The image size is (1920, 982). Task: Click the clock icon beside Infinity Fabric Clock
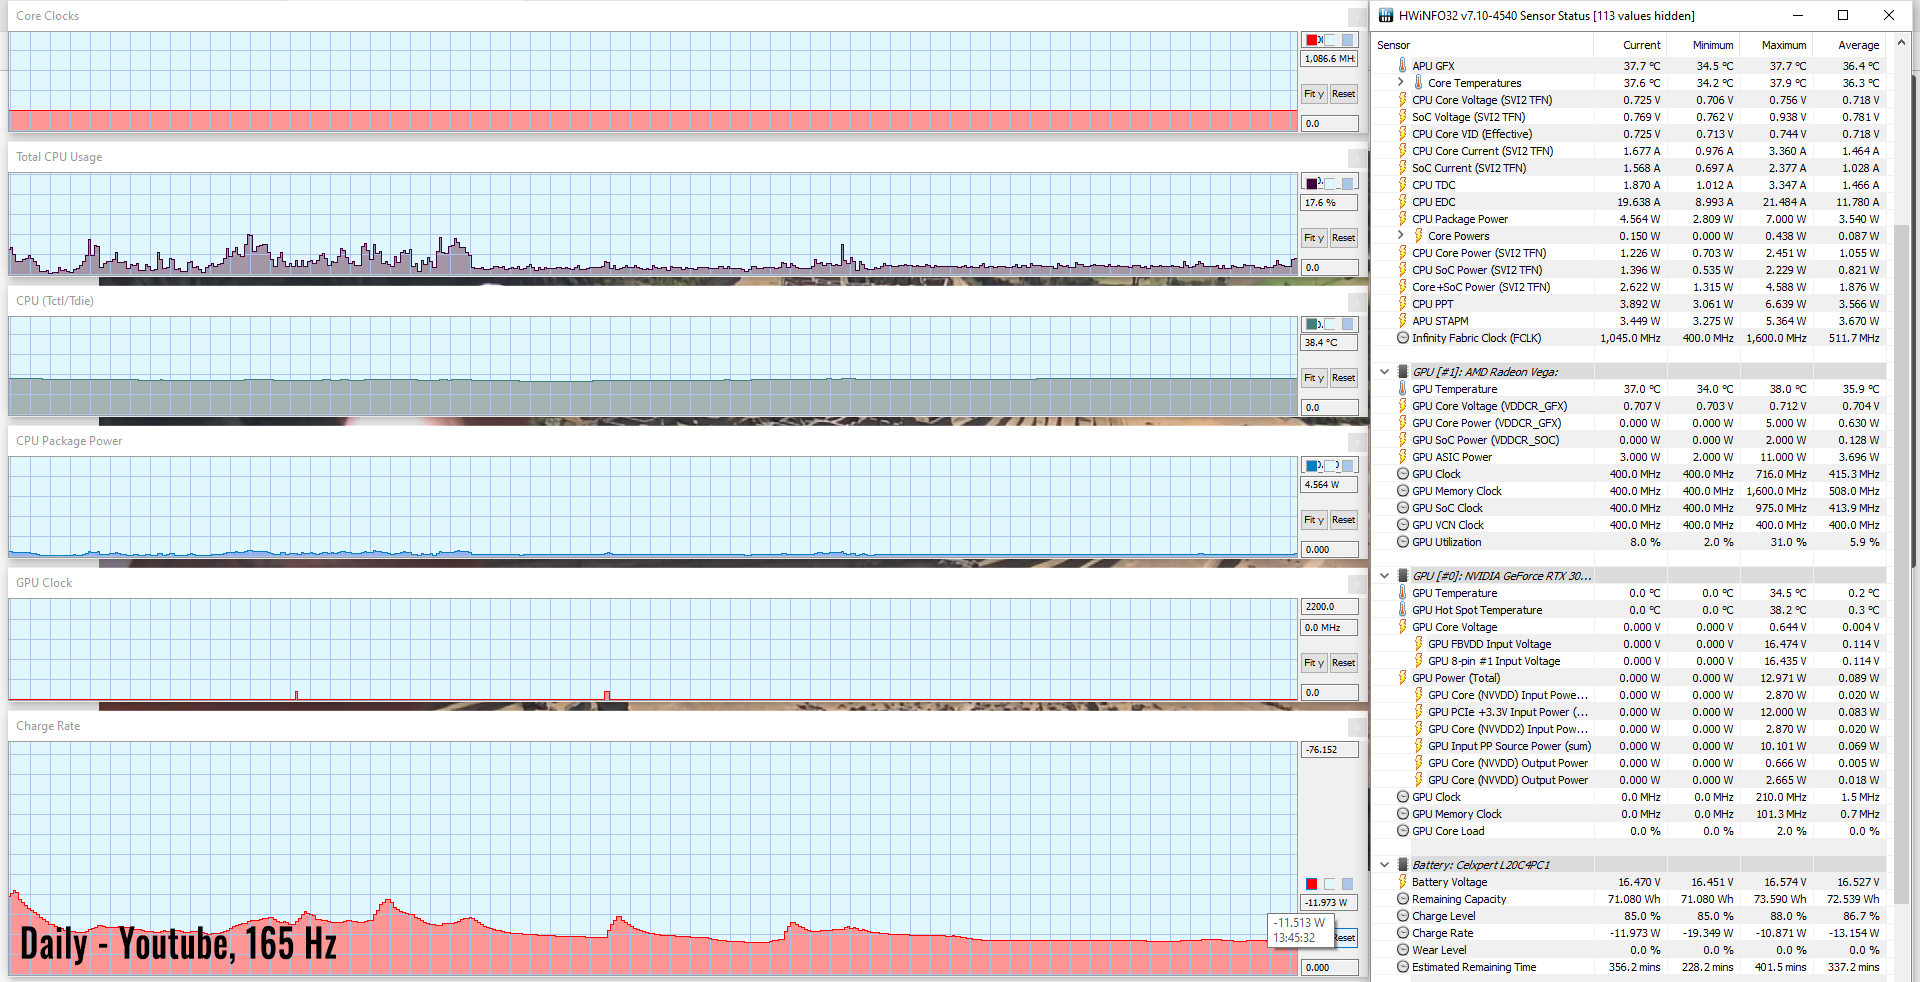click(1402, 338)
